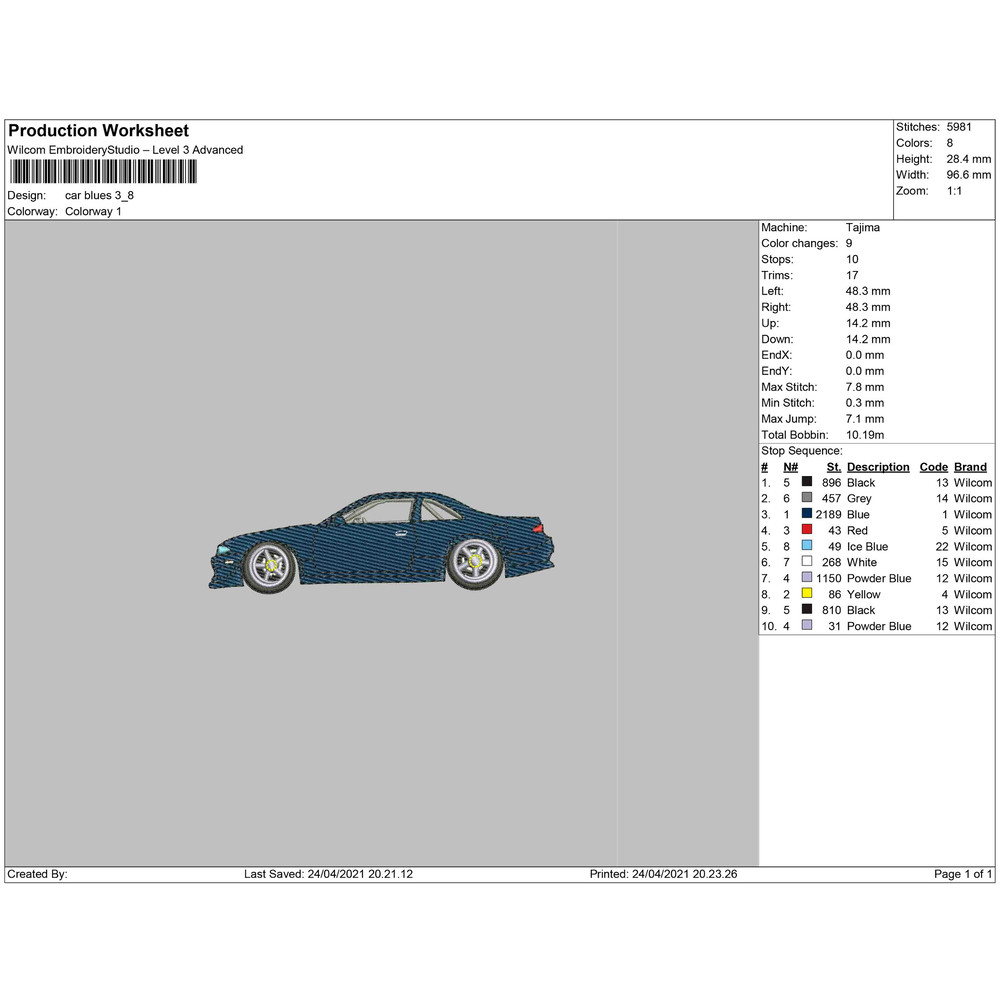Click the car's front wheel with yellow hub
Screen dimensions: 1000x1000
(x=268, y=566)
